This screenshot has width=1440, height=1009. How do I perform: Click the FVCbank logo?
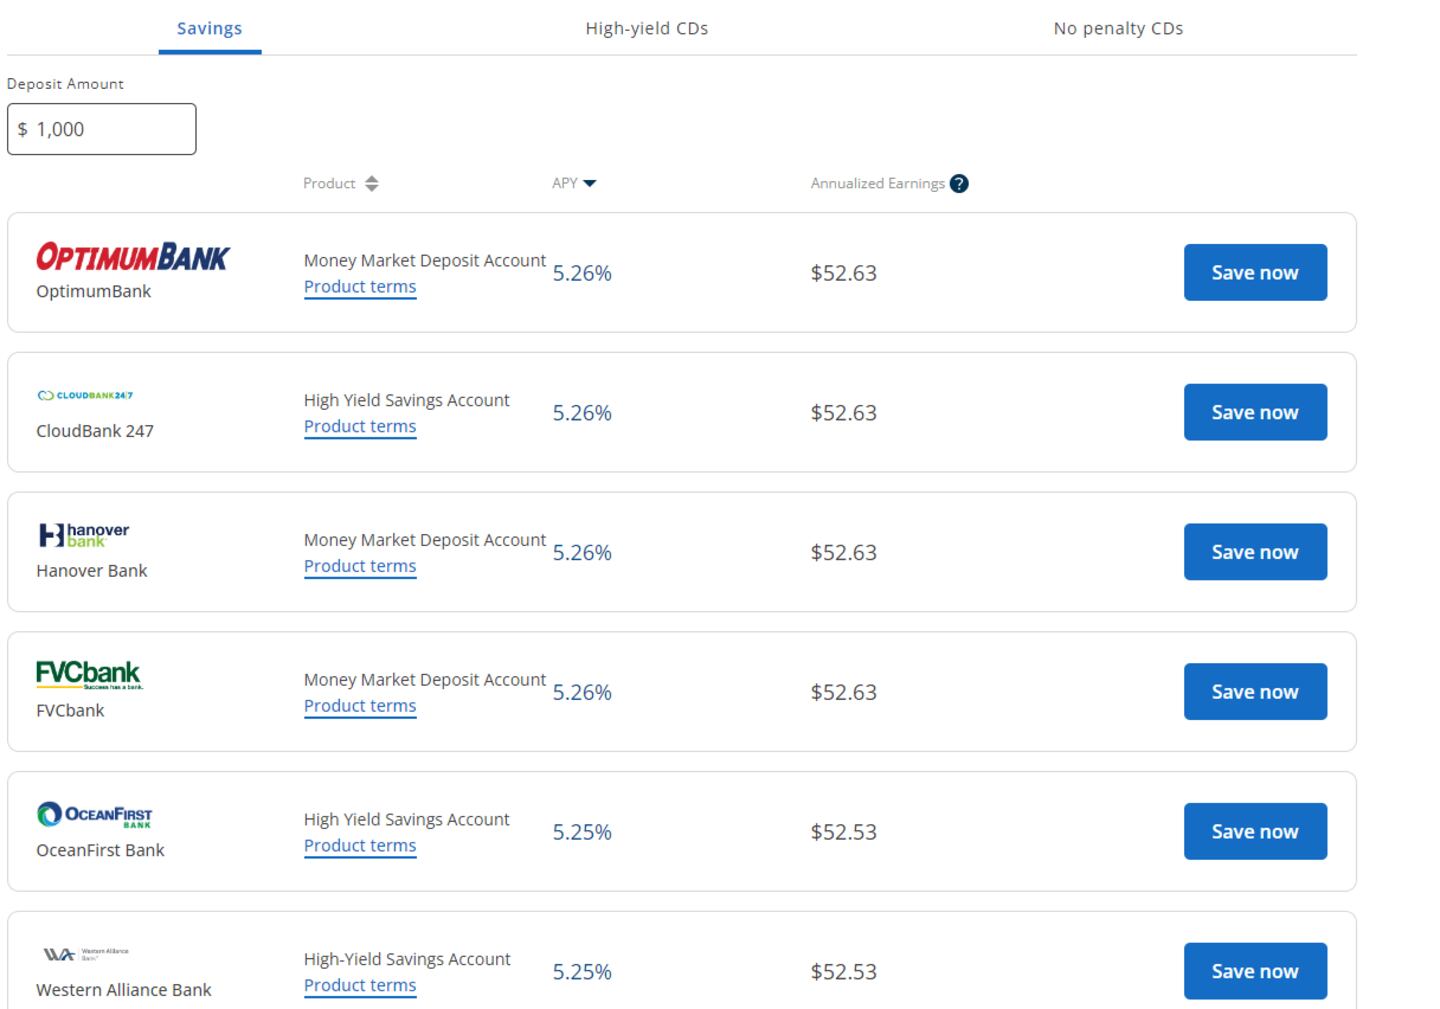(x=89, y=674)
